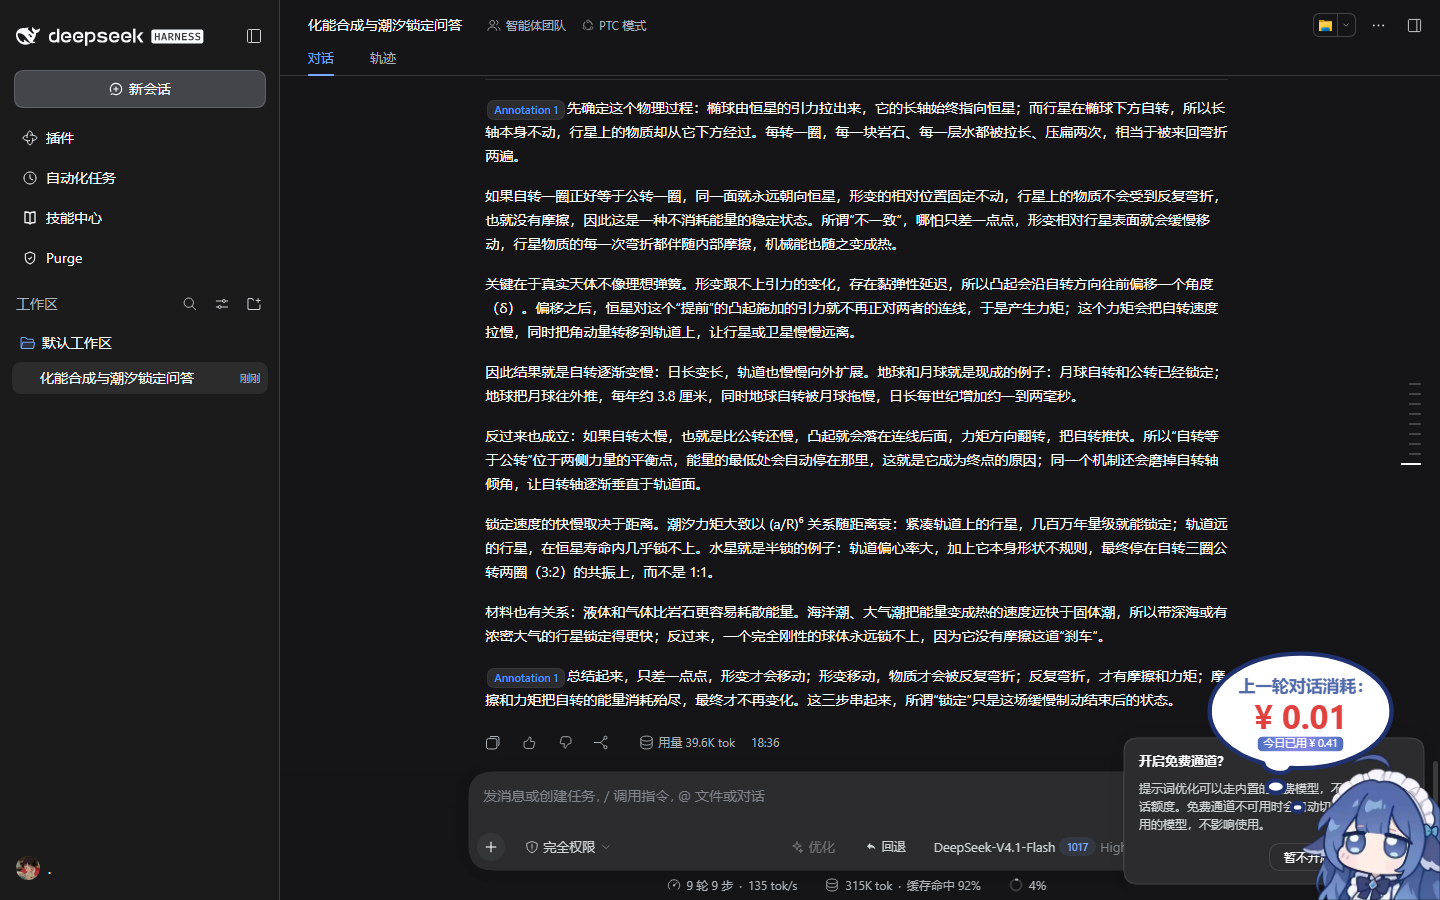
Task: Click the user avatar in sidebar
Action: (x=28, y=868)
